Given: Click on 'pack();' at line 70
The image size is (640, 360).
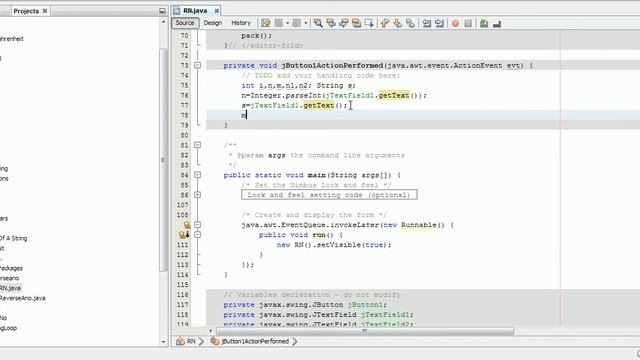Looking at the screenshot, I should point(256,36).
